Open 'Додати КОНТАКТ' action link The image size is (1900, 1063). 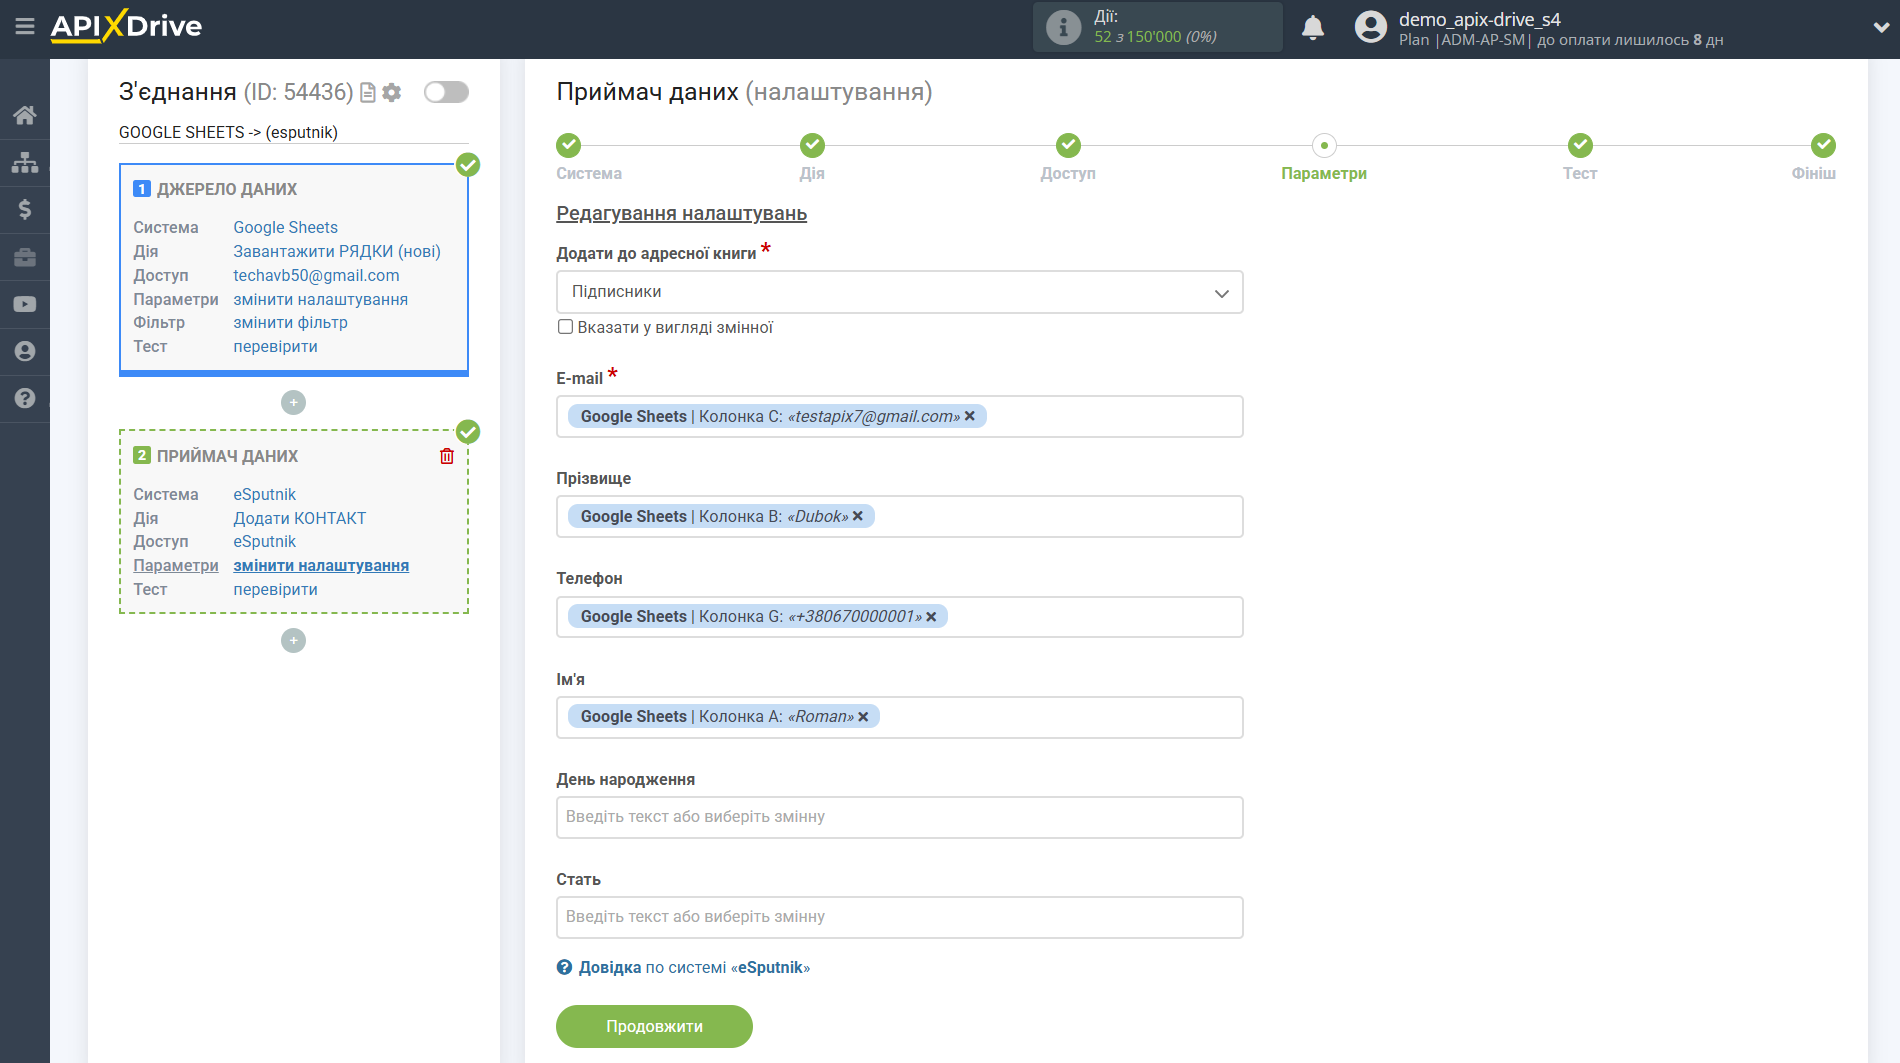tap(299, 518)
